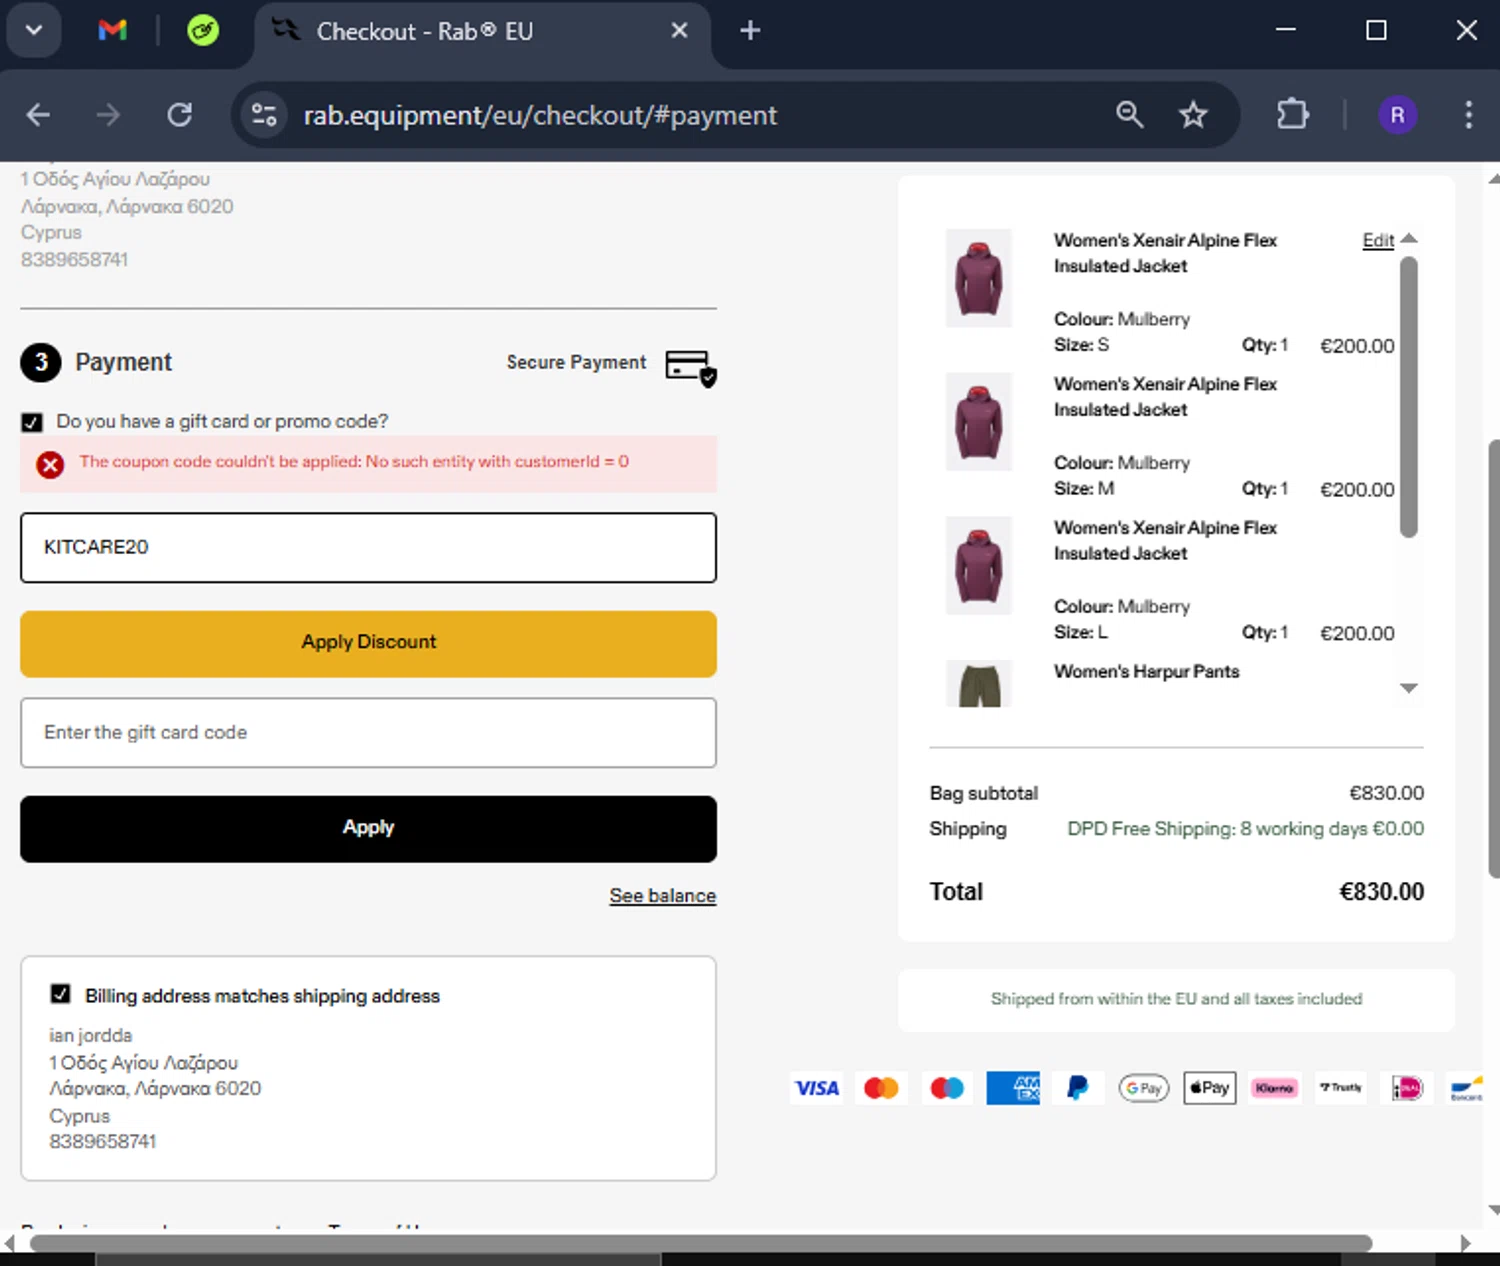Click the page horizontal scrollbar
Image resolution: width=1500 pixels, height=1266 pixels.
pyautogui.click(x=700, y=1243)
